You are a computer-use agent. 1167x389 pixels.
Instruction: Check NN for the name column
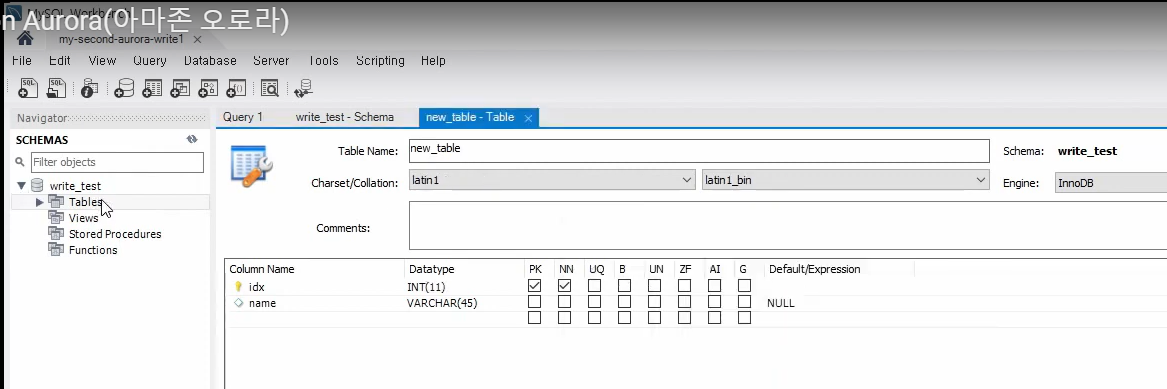click(564, 302)
